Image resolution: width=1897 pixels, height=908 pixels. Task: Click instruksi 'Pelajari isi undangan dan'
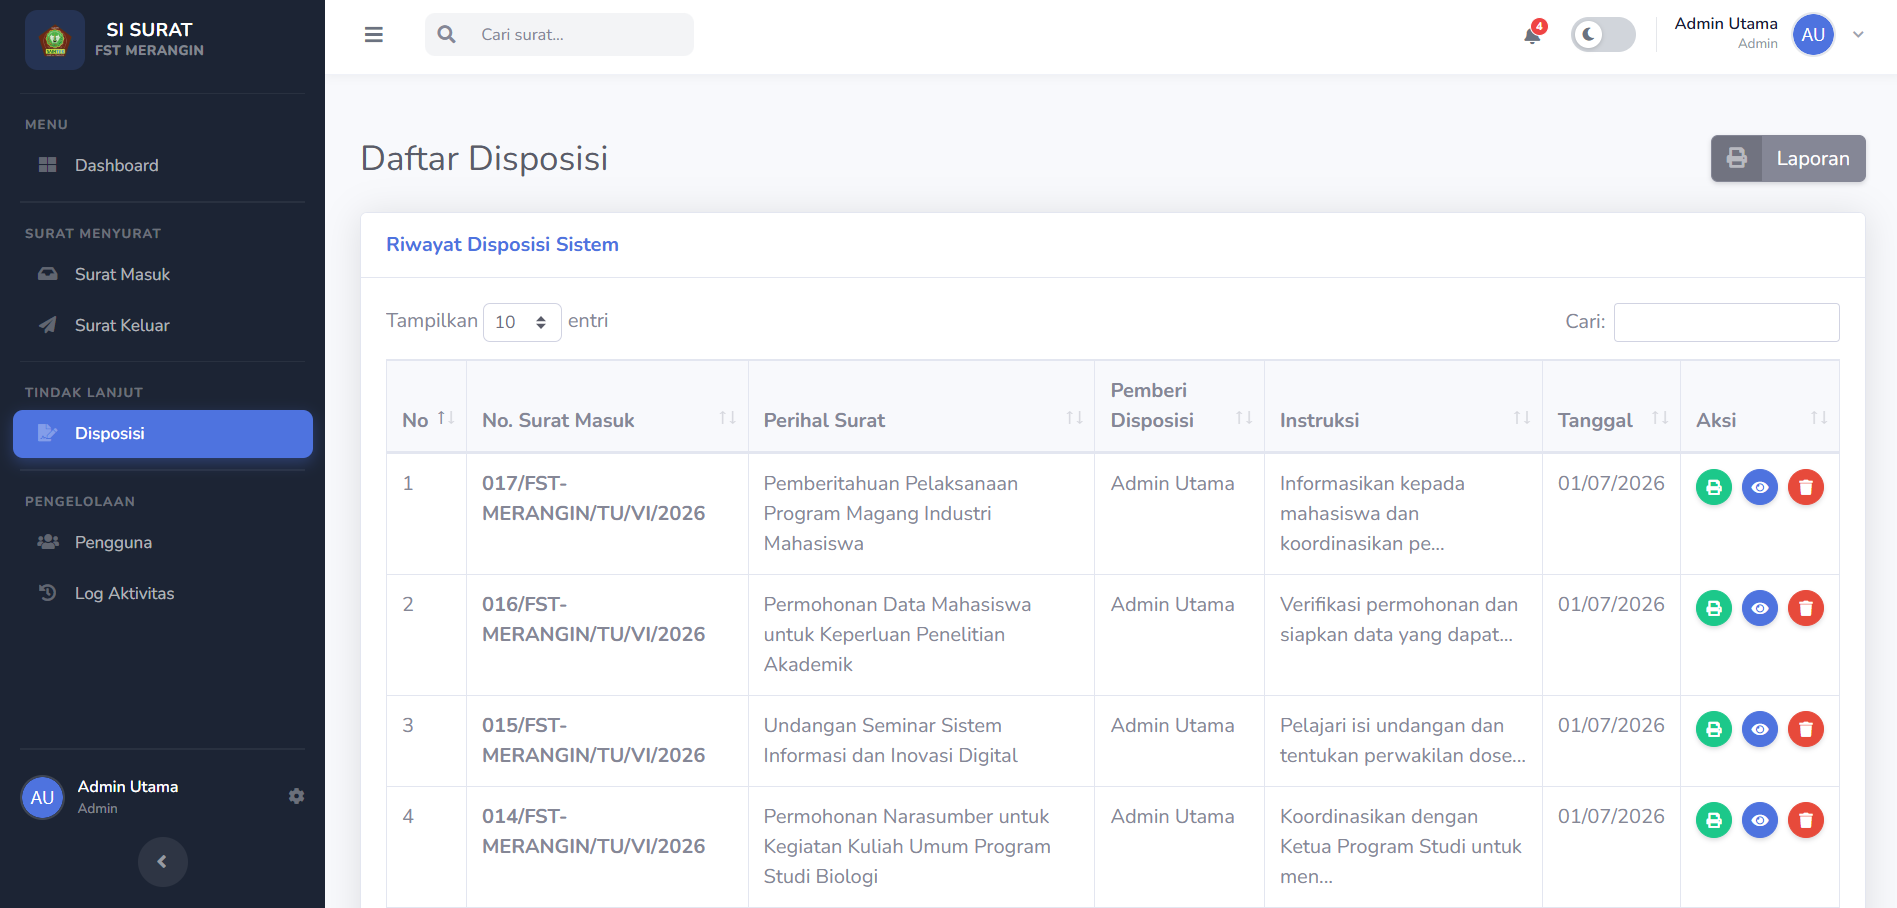coord(1402,740)
